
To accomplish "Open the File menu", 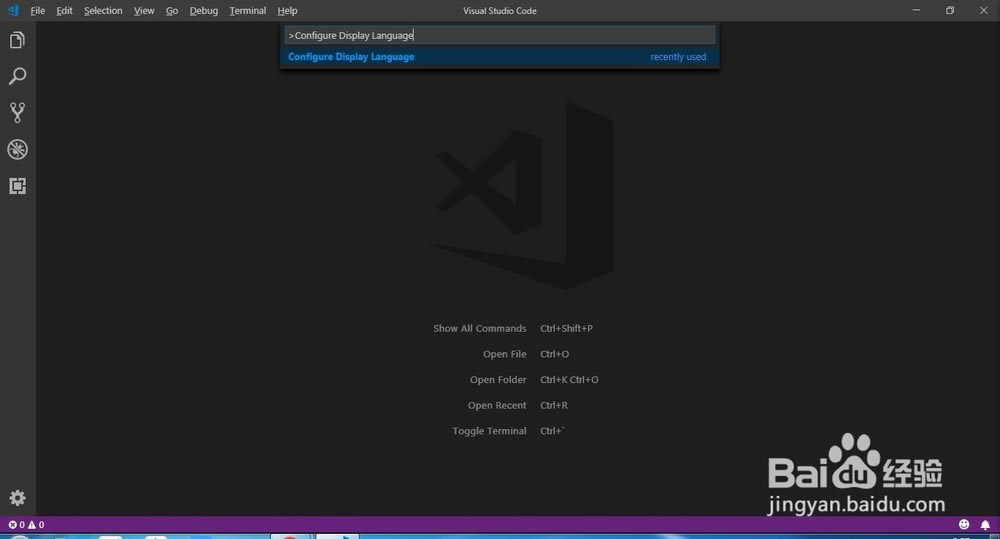I will (38, 11).
